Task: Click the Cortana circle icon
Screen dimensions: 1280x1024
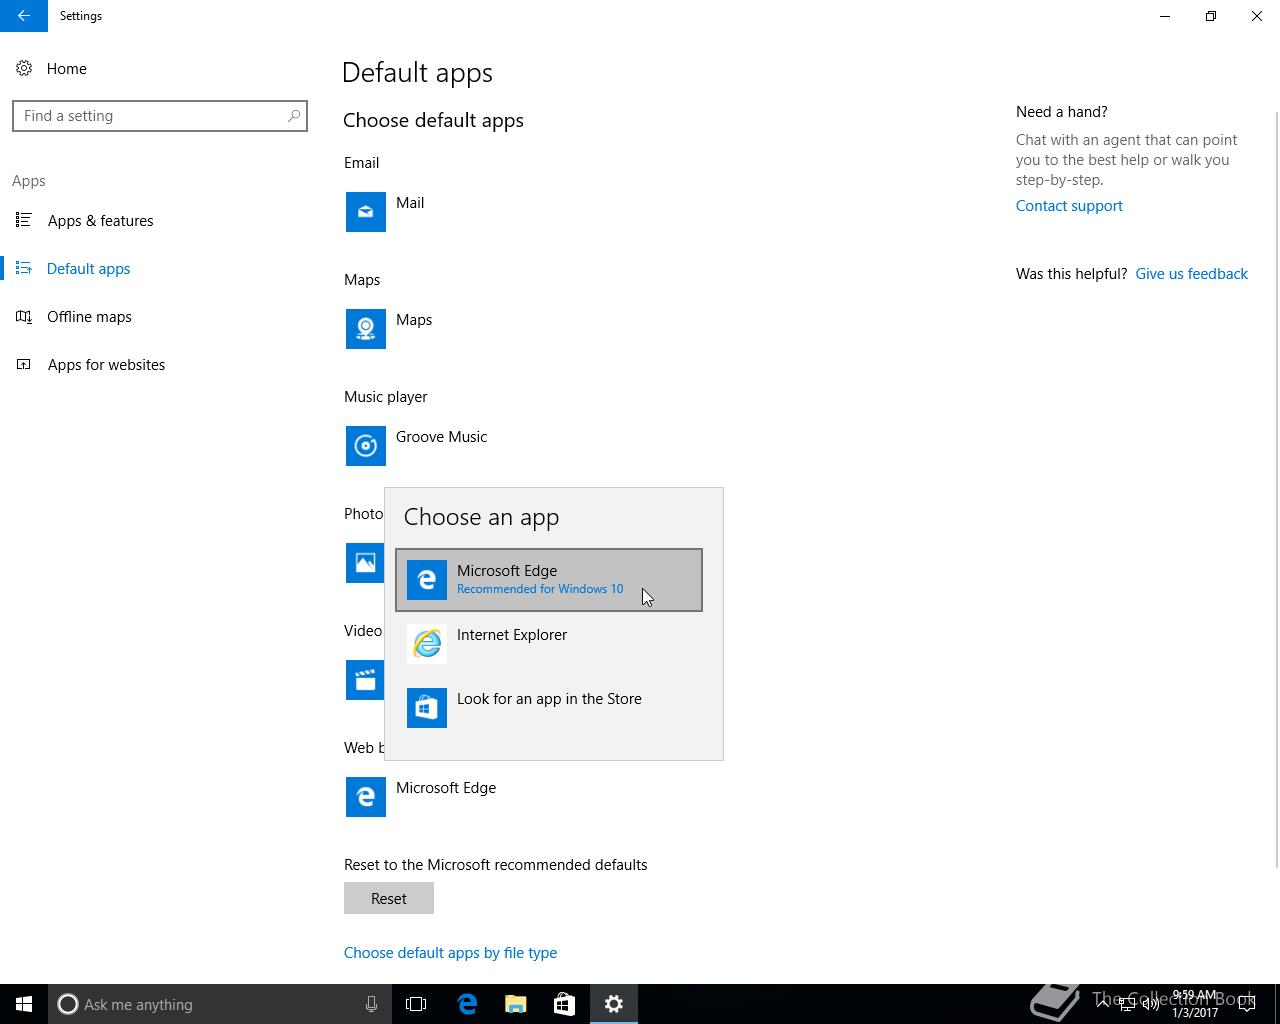Action: point(68,1004)
